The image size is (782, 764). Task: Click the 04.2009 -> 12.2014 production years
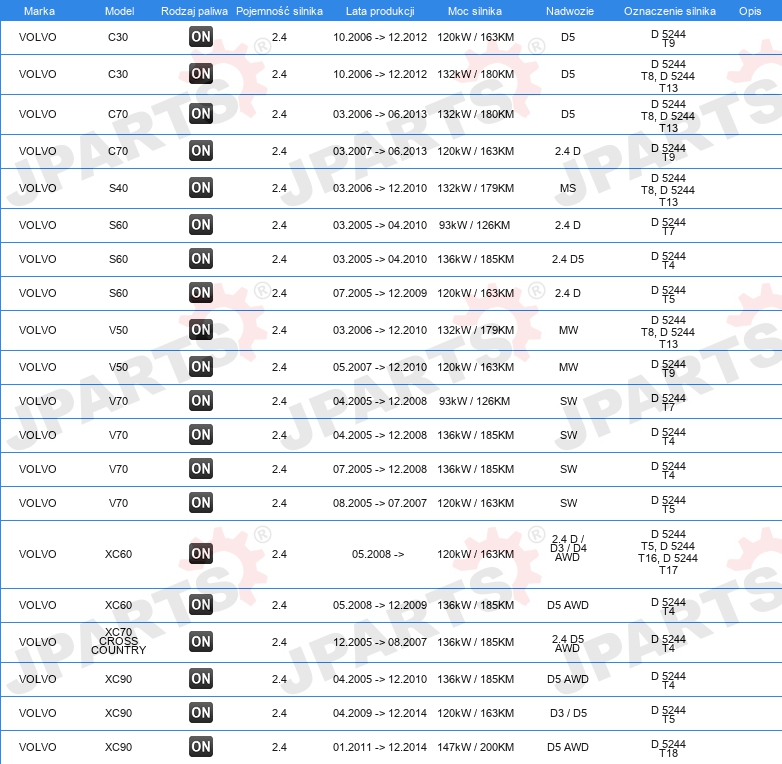[x=380, y=713]
